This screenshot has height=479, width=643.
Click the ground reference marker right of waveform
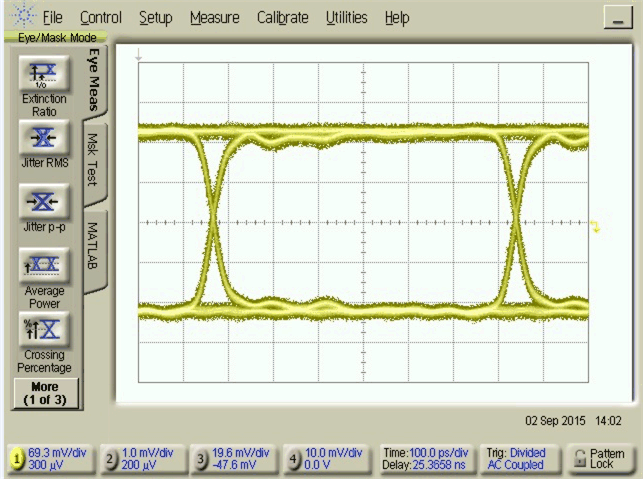point(595,227)
